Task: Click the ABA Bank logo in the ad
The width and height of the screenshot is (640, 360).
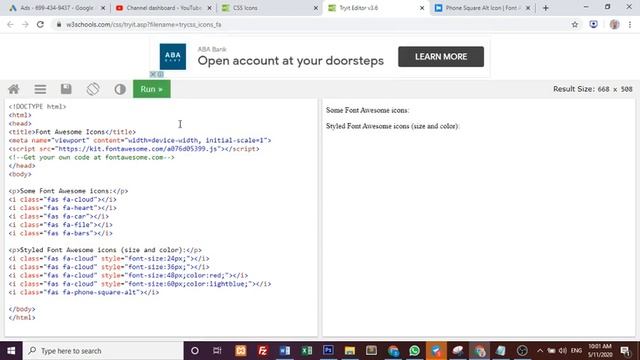Action: click(x=173, y=56)
